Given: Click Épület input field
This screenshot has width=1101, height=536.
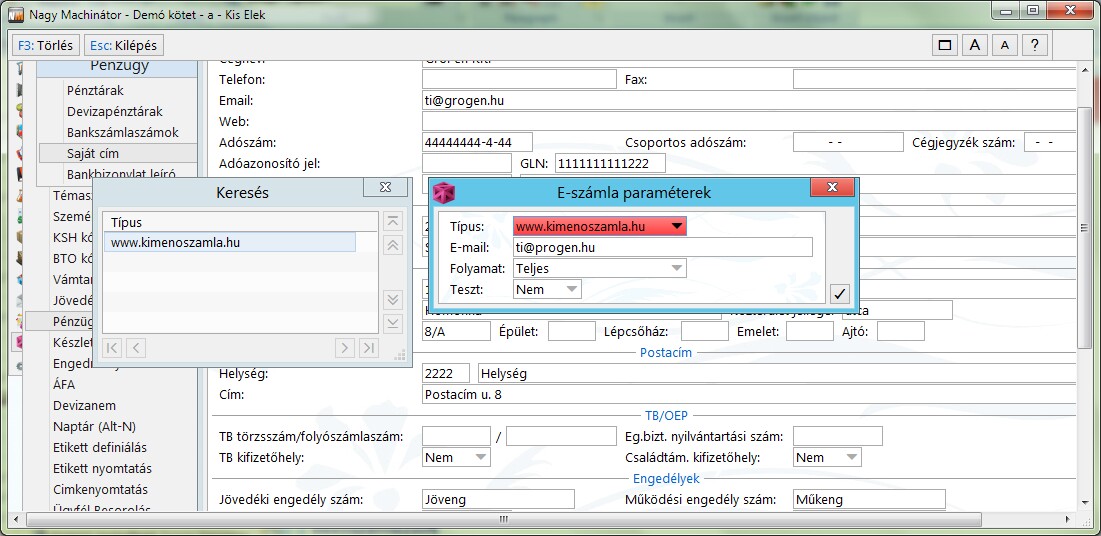Looking at the screenshot, I should 572,331.
